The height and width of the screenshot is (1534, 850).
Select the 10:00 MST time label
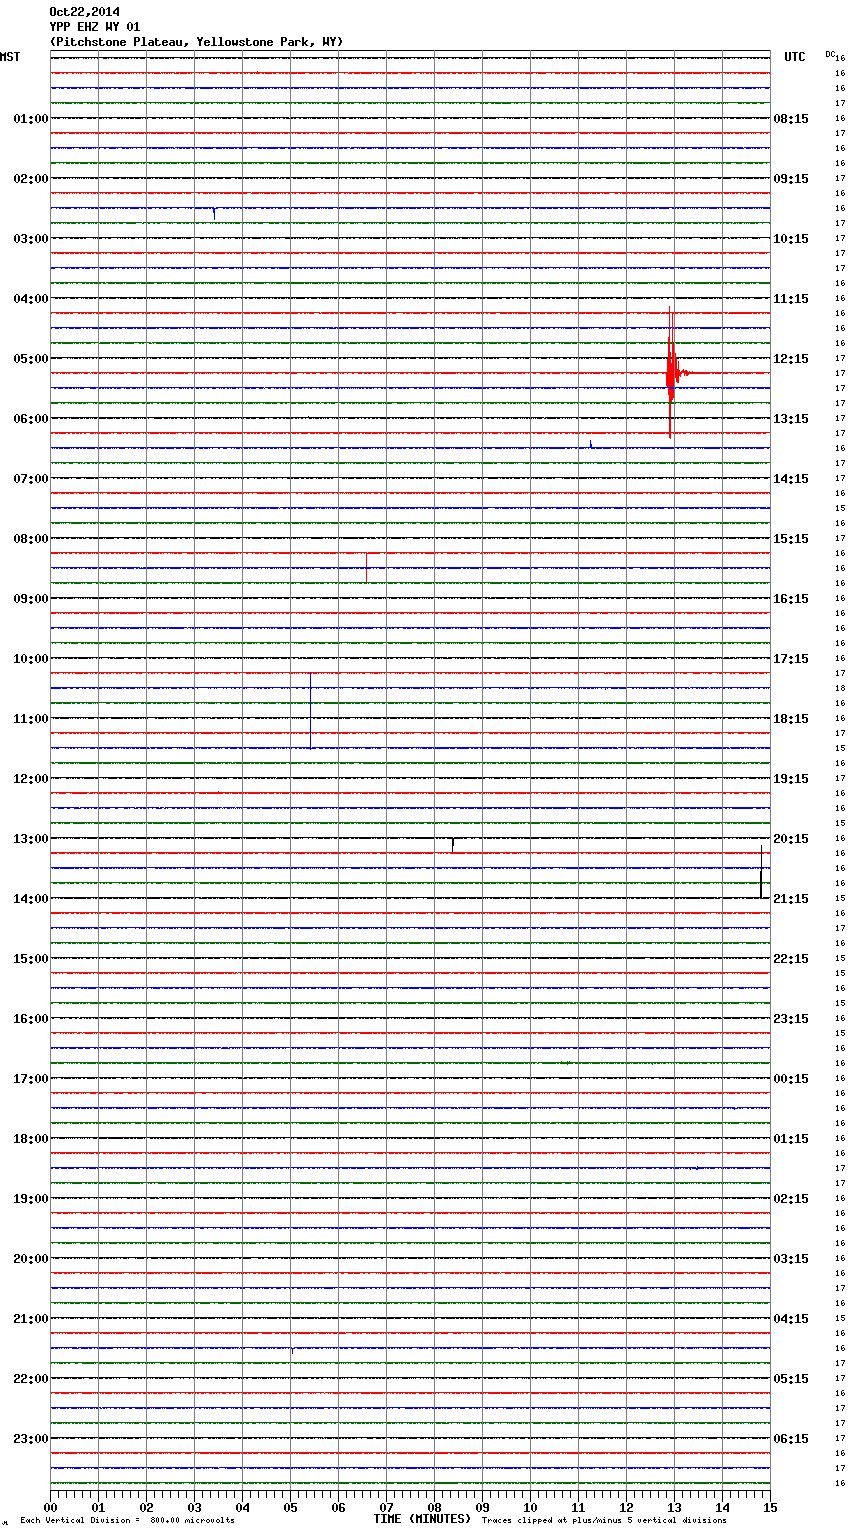coord(31,659)
